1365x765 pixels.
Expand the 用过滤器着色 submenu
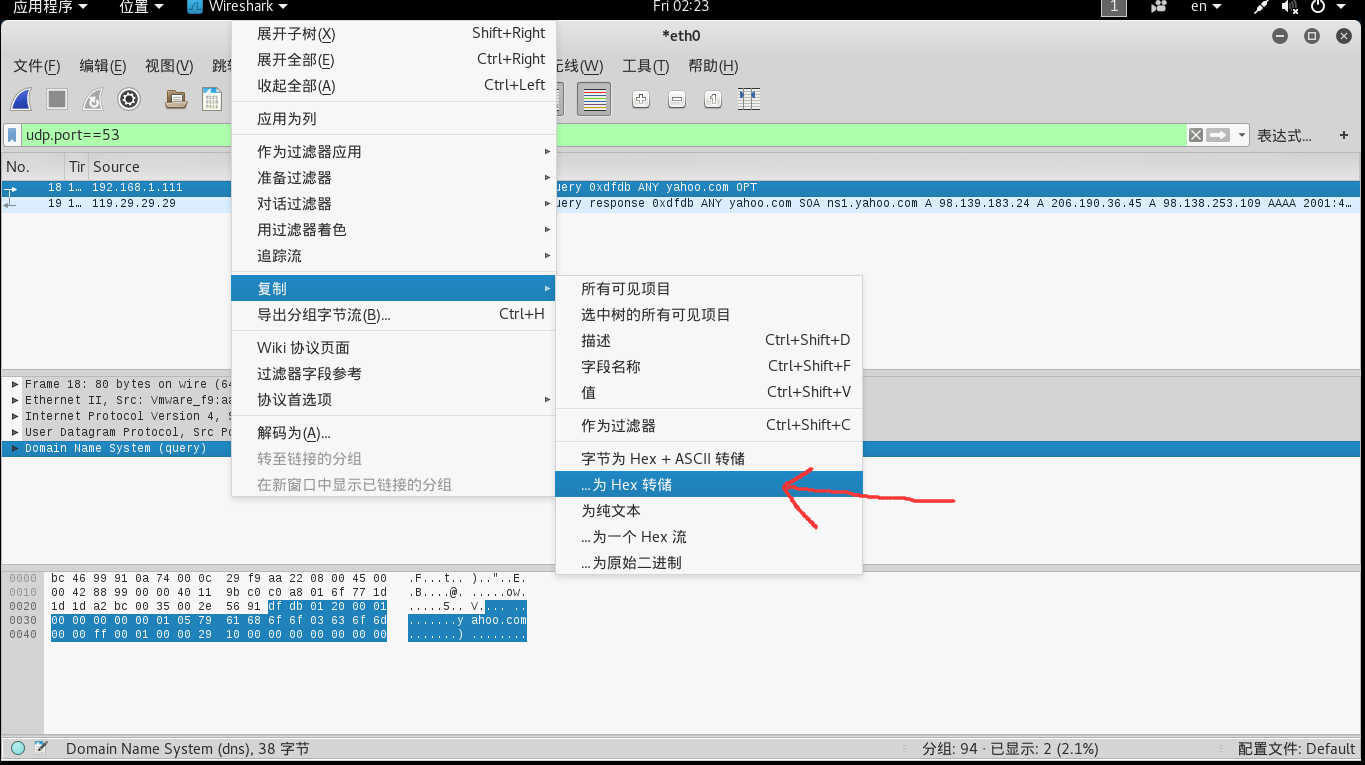[x=394, y=230]
